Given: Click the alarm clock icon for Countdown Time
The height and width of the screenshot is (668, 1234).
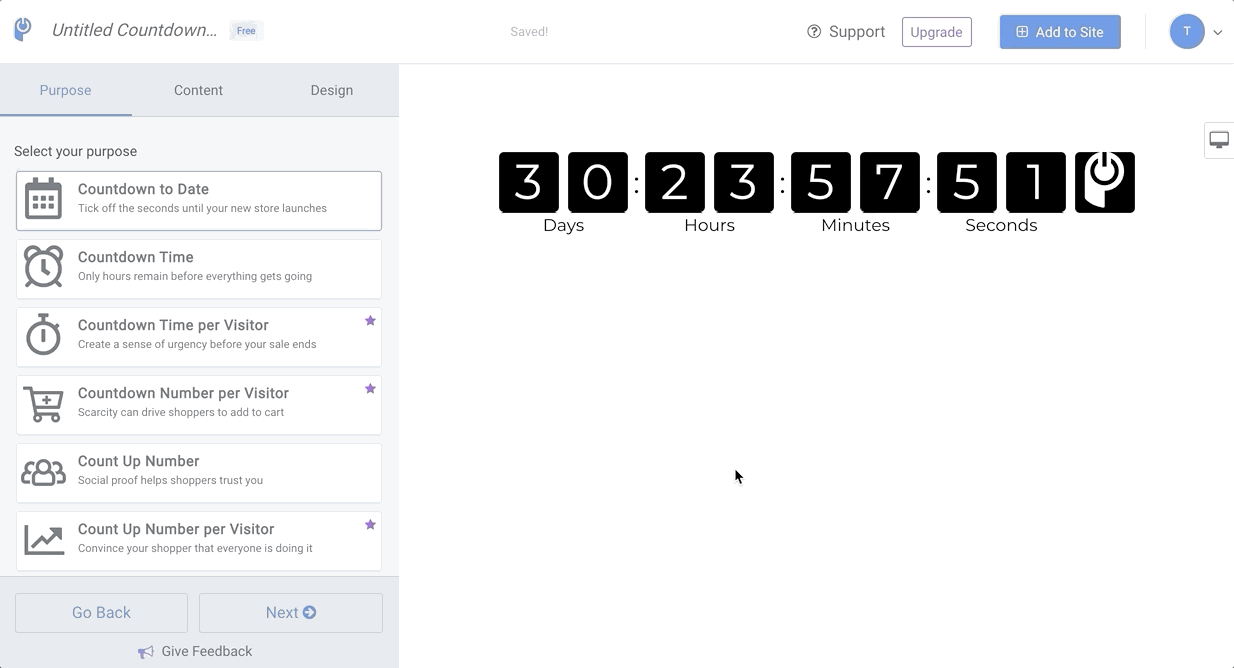Looking at the screenshot, I should point(43,267).
